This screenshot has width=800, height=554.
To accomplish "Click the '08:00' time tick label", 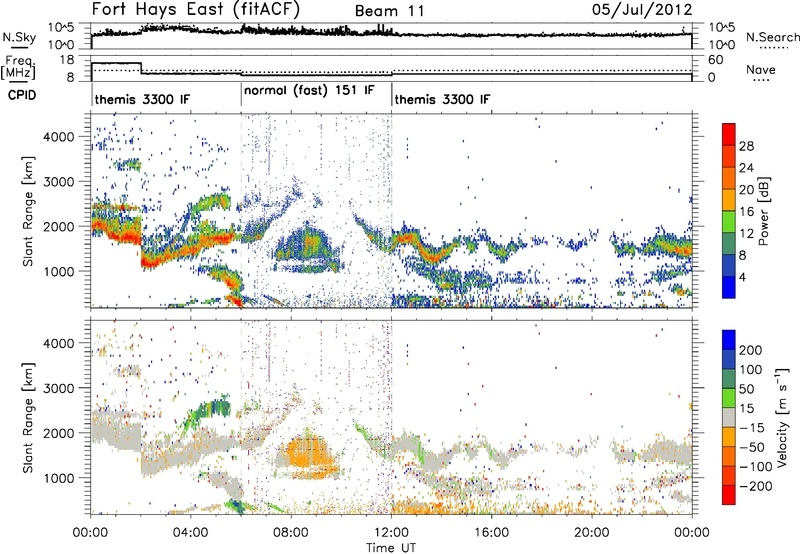I will [291, 533].
